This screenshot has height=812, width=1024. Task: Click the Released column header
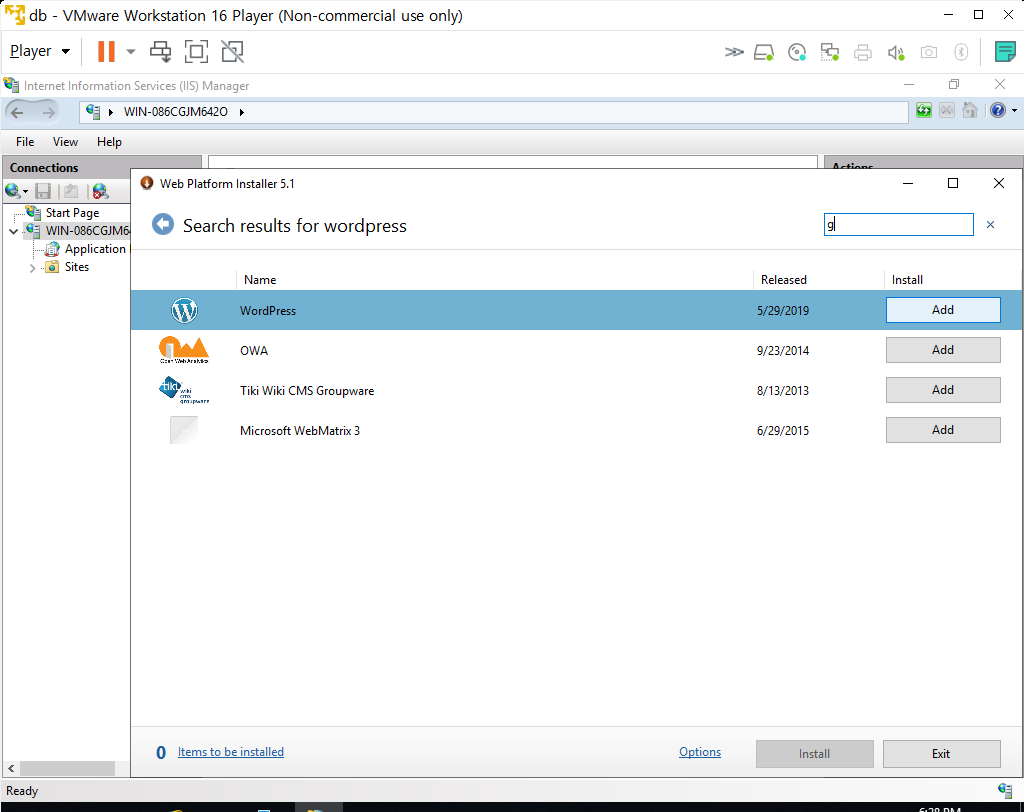pos(784,280)
